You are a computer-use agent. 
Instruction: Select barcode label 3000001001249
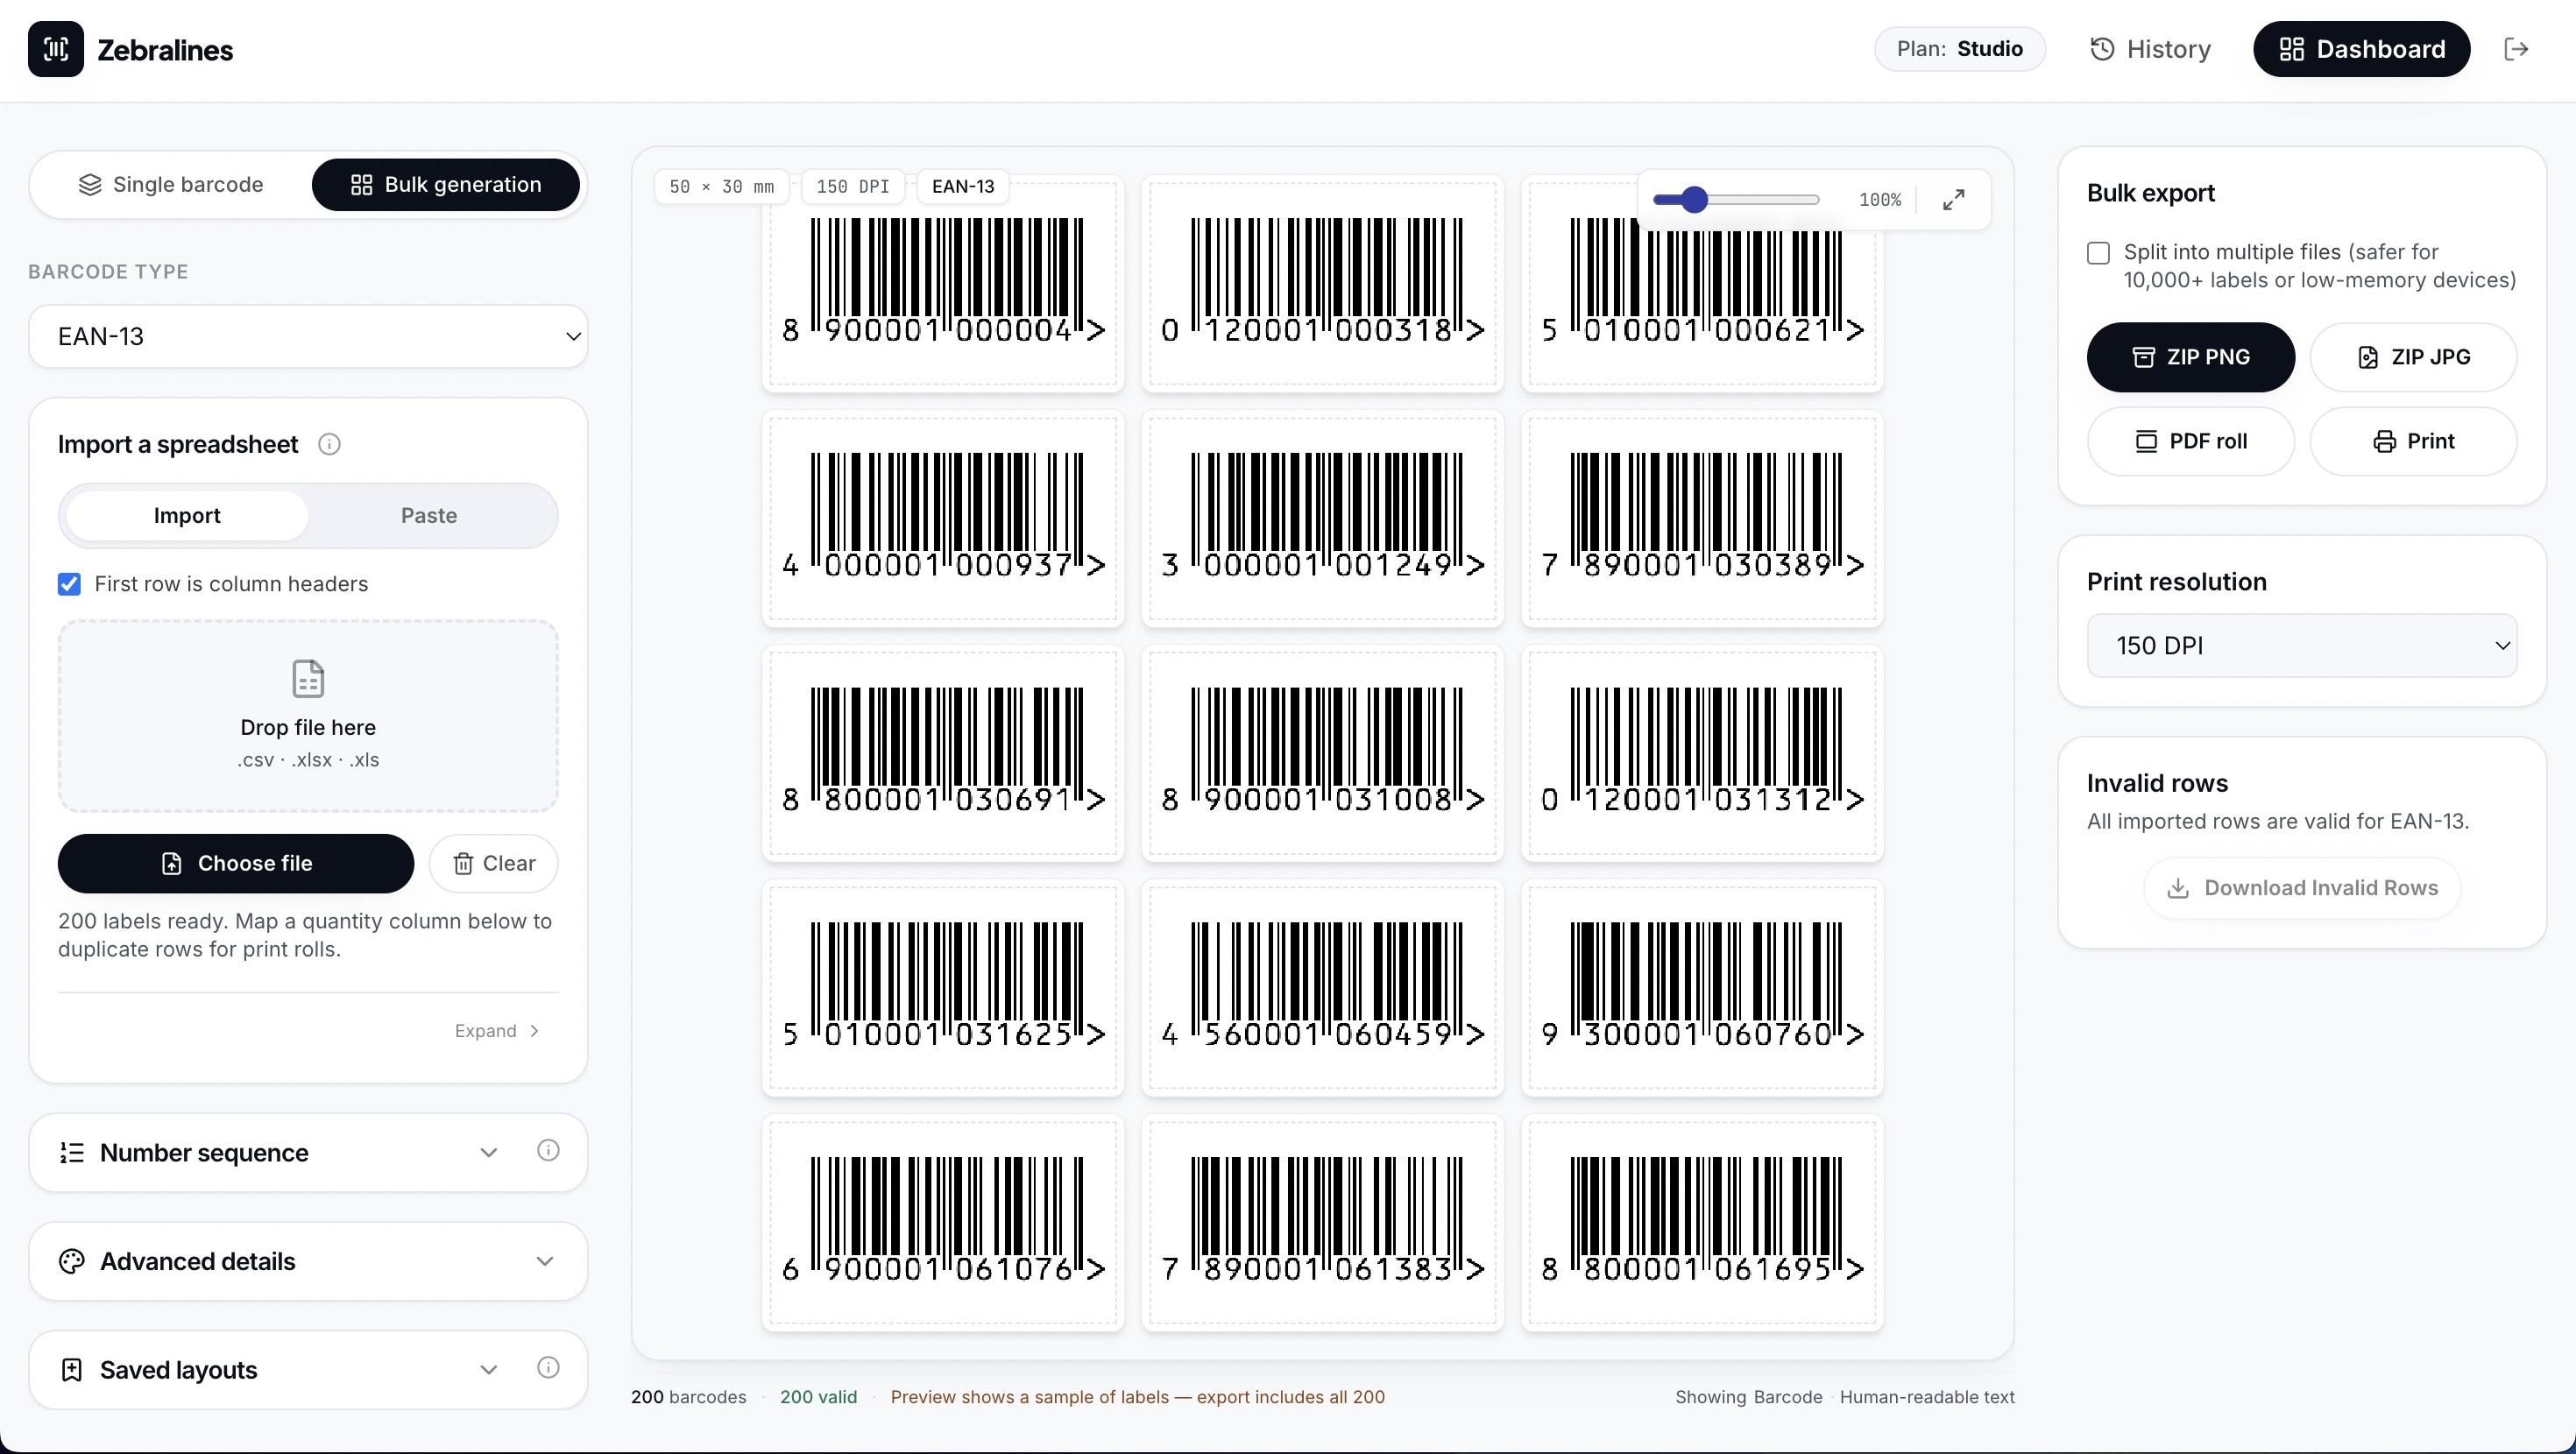tap(1322, 519)
